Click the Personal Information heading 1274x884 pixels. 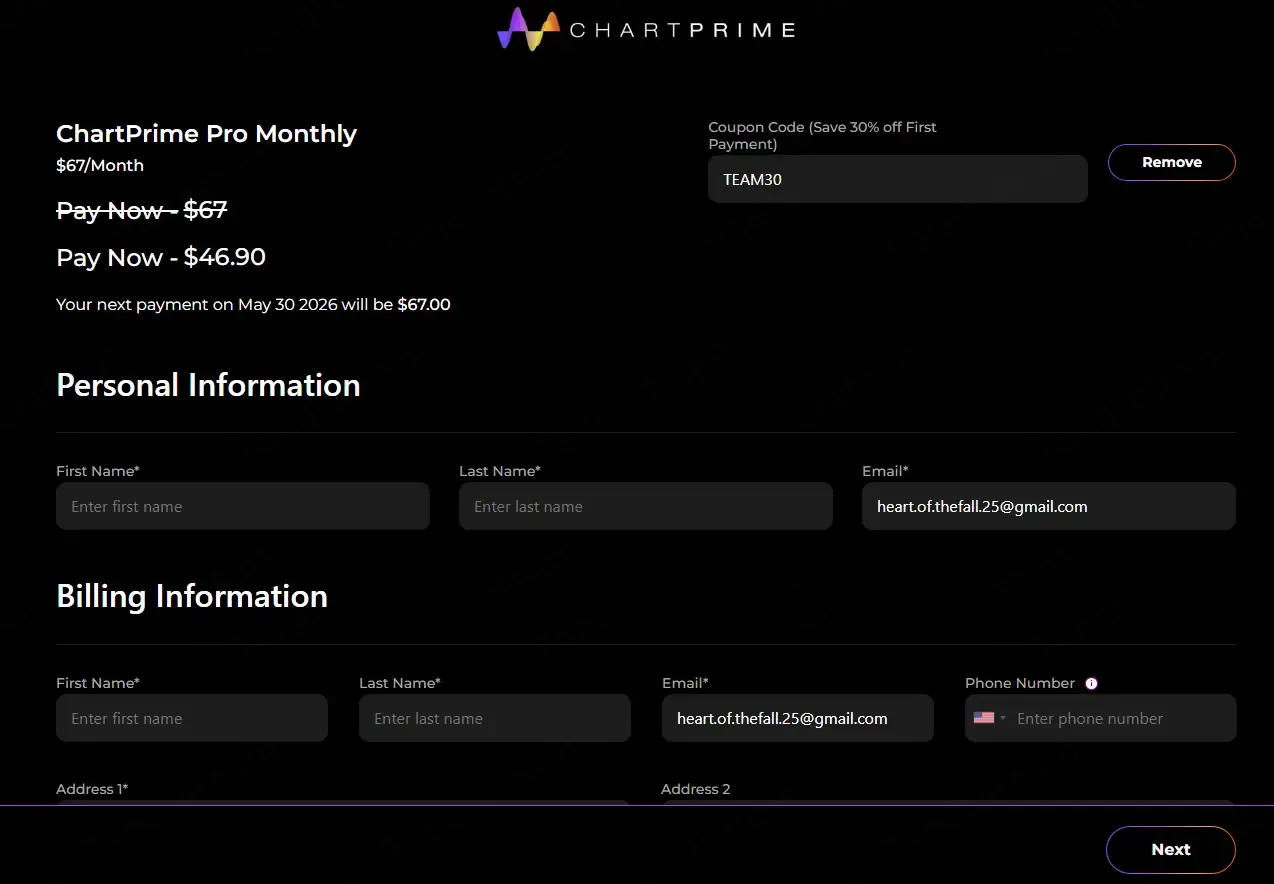[208, 385]
